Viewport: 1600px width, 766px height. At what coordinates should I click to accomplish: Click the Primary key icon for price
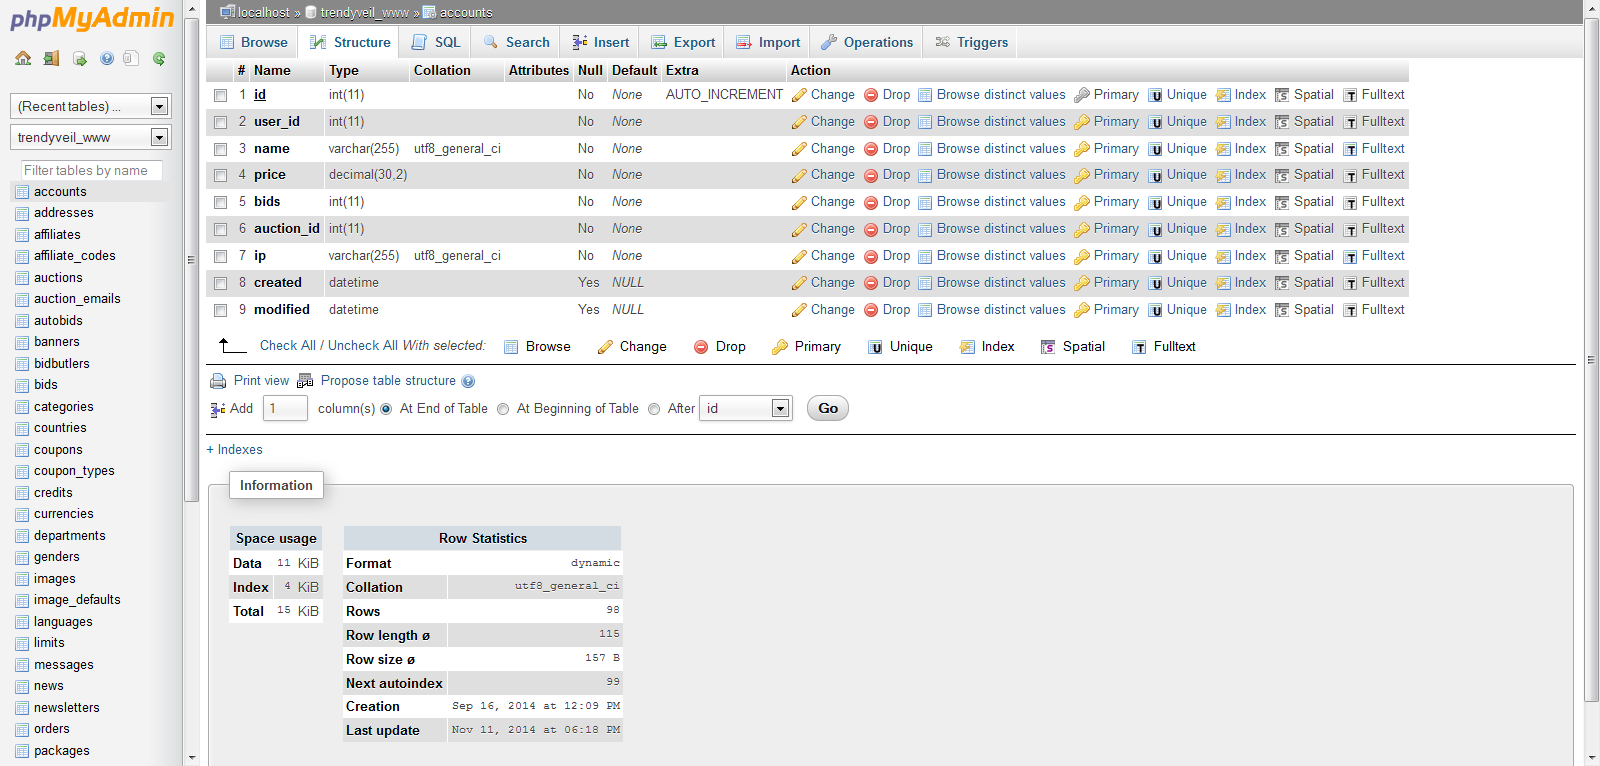pyautogui.click(x=1082, y=175)
